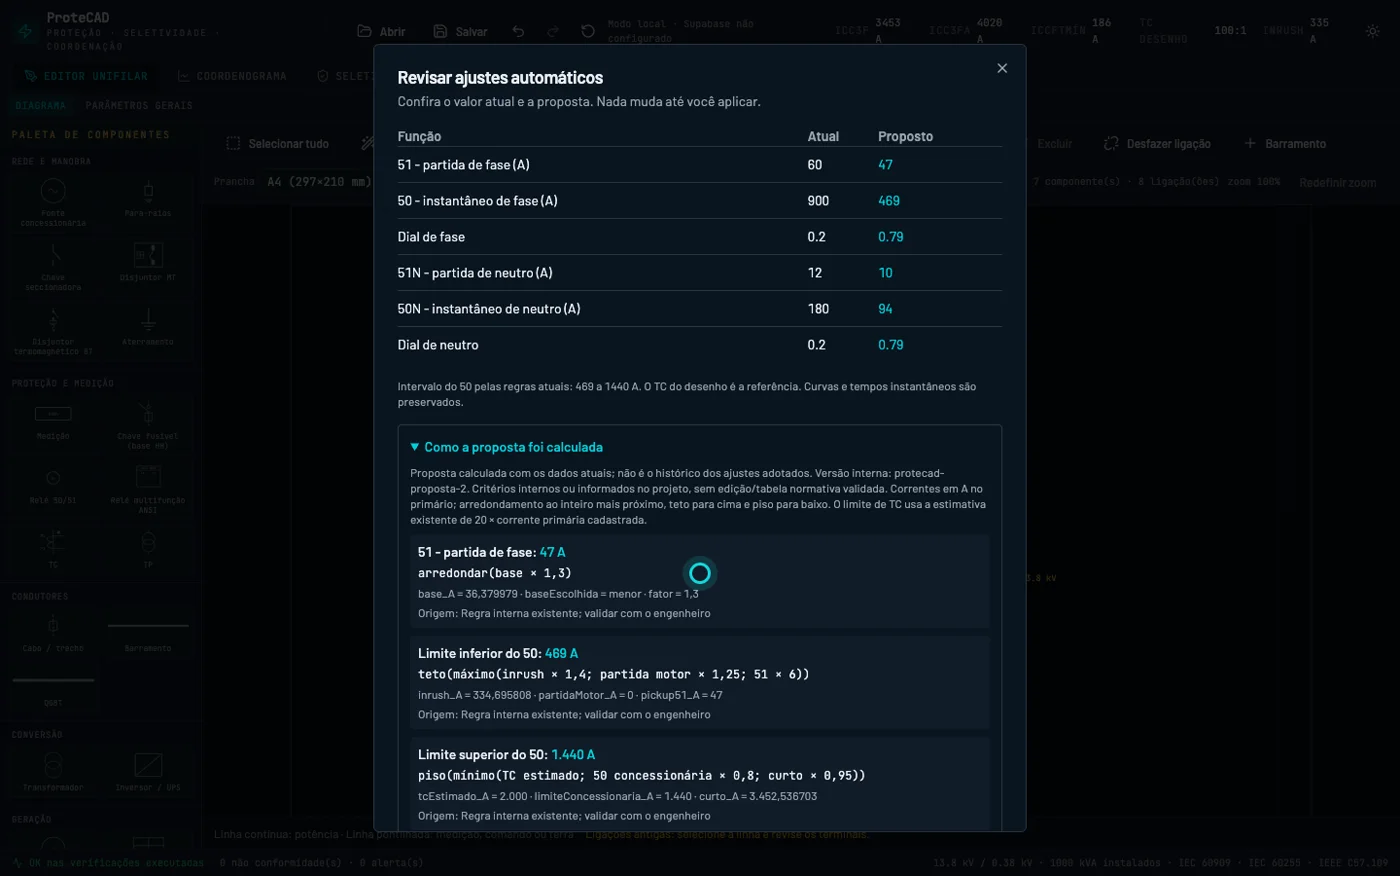Screen dimensions: 1400x876
Task: Click the 'OK nas verificações executadas' status
Action: (x=109, y=862)
